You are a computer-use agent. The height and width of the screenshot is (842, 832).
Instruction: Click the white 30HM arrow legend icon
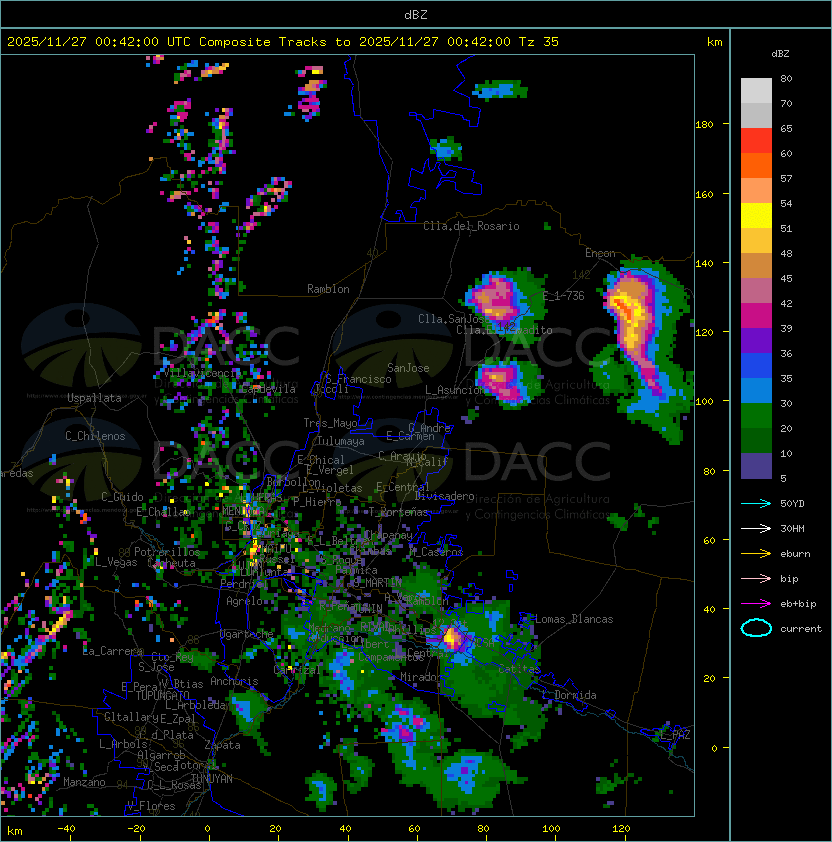pos(756,528)
